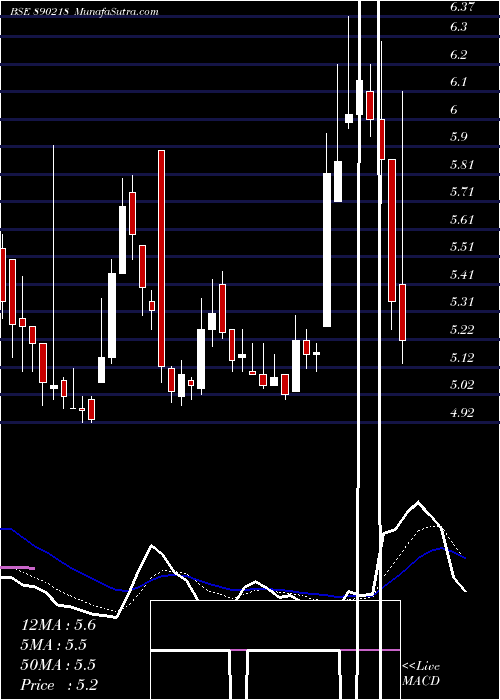
Task: Click the 5MA : 5.5 readout
Action: pyautogui.click(x=54, y=645)
